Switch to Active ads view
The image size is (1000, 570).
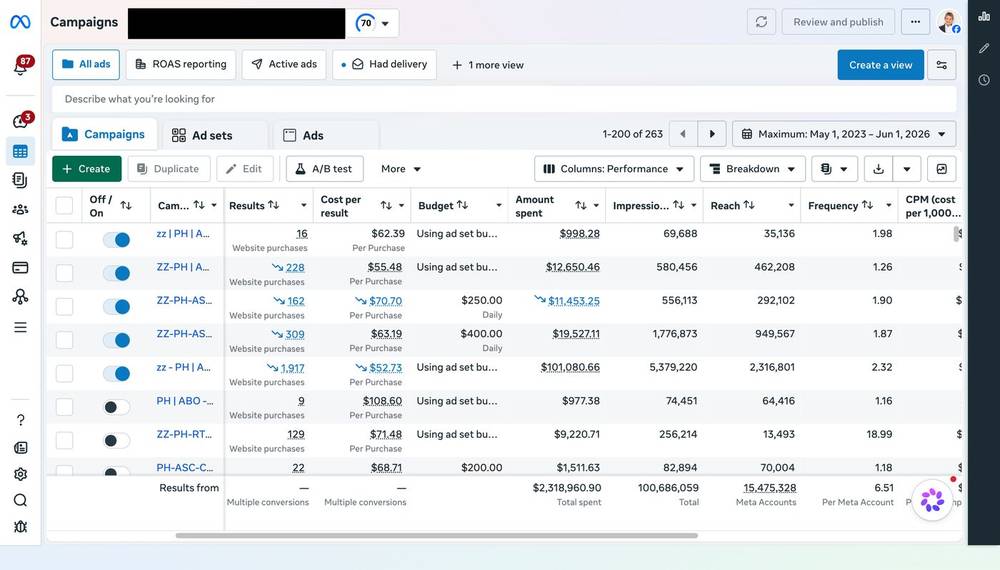tap(284, 64)
